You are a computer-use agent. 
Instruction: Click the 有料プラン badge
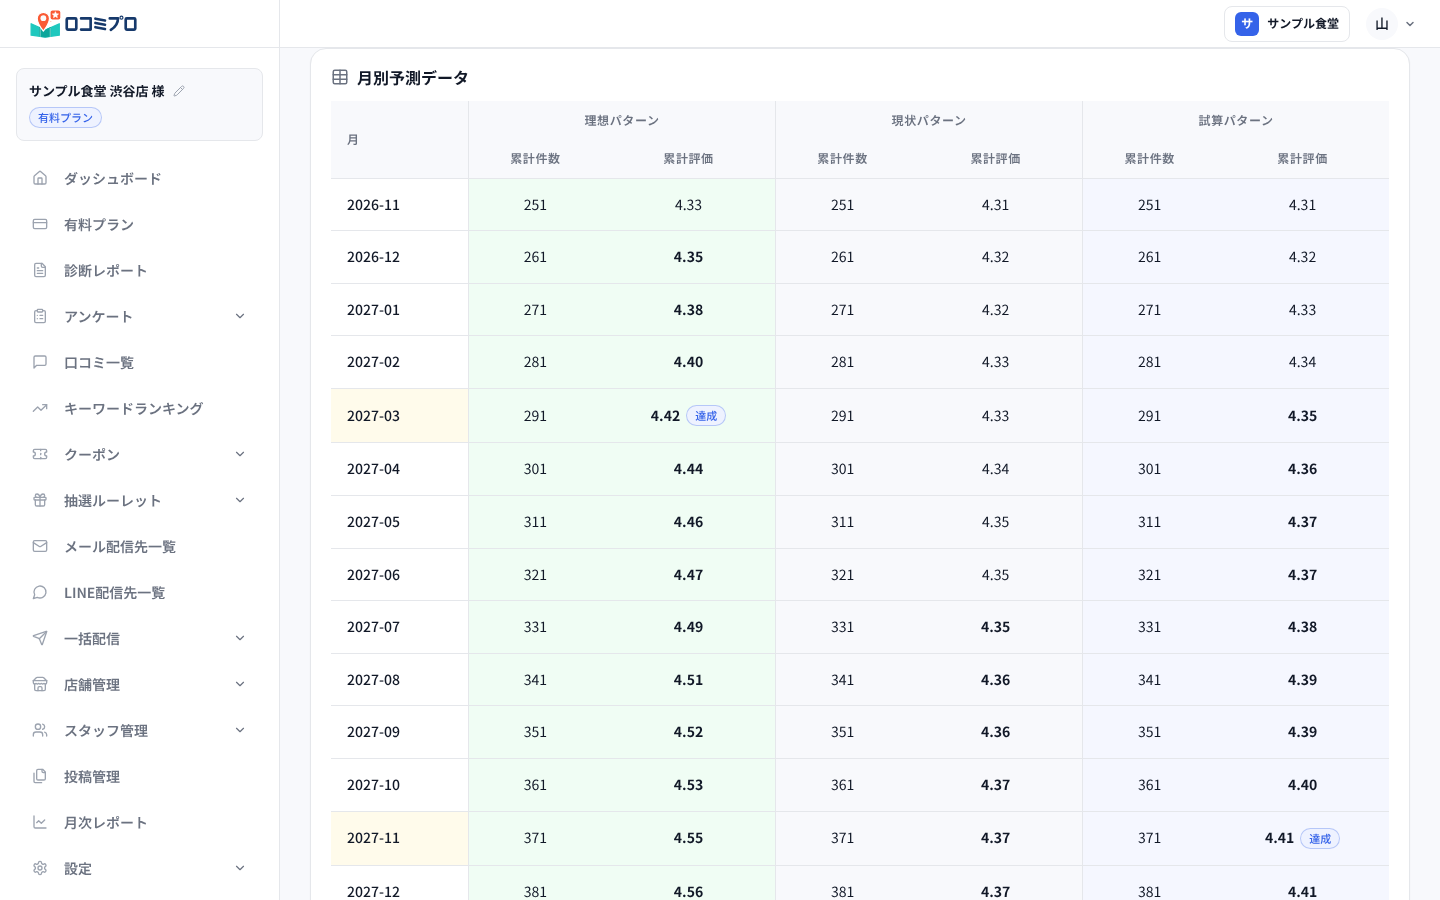[x=65, y=118]
